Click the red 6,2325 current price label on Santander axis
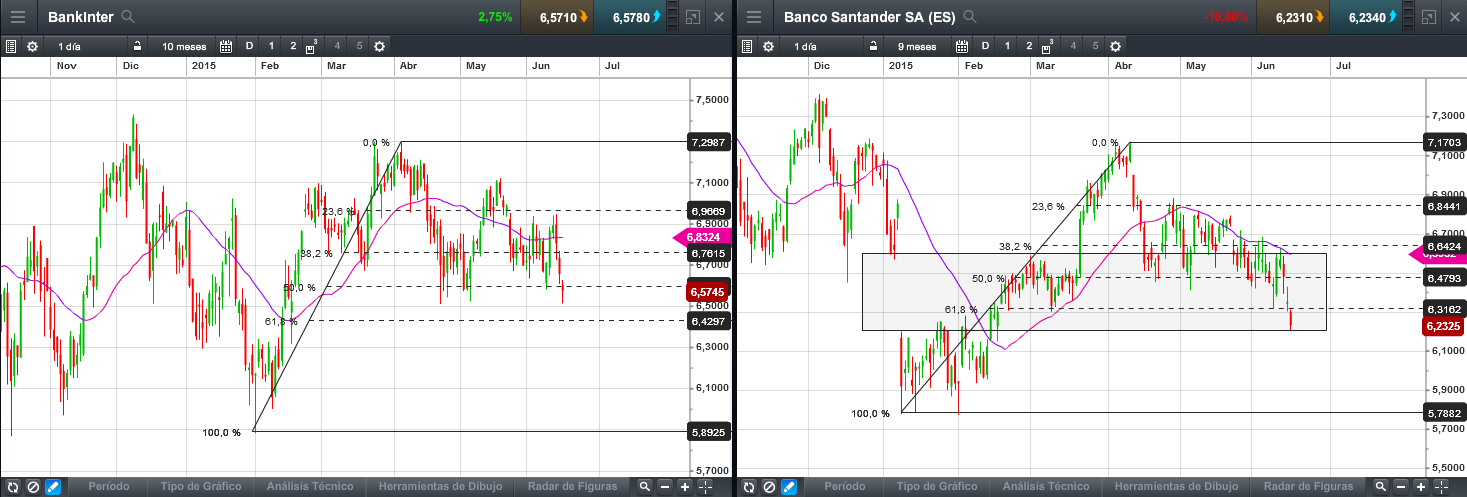 click(1442, 326)
